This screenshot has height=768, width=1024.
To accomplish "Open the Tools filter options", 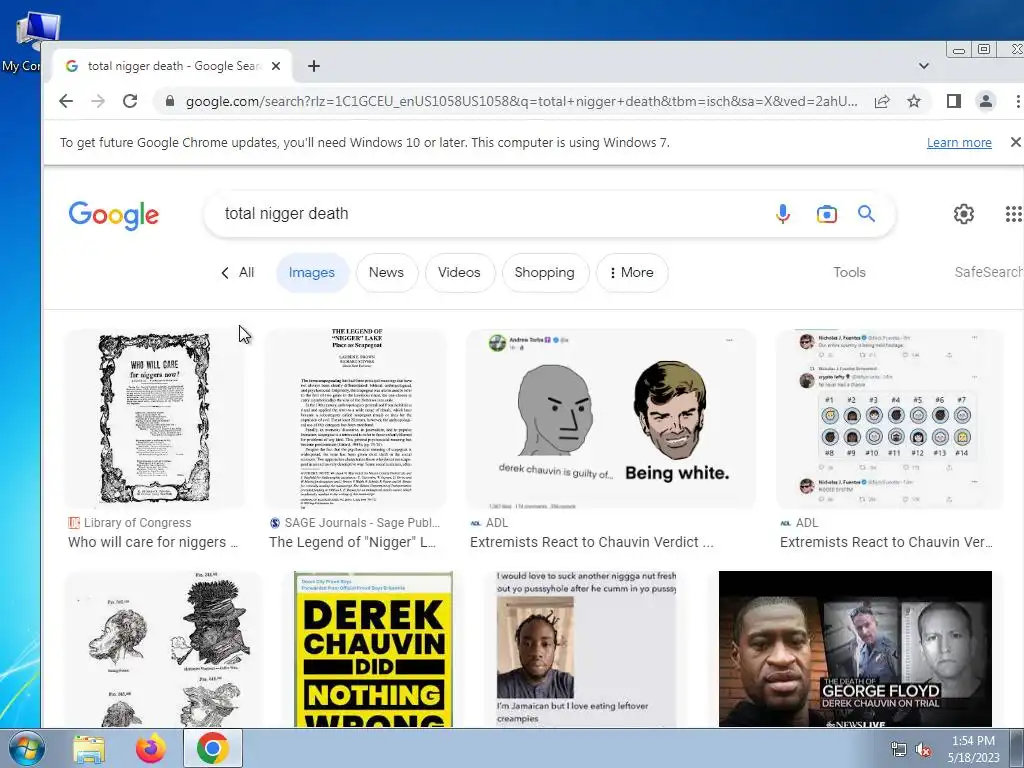I will (x=849, y=272).
